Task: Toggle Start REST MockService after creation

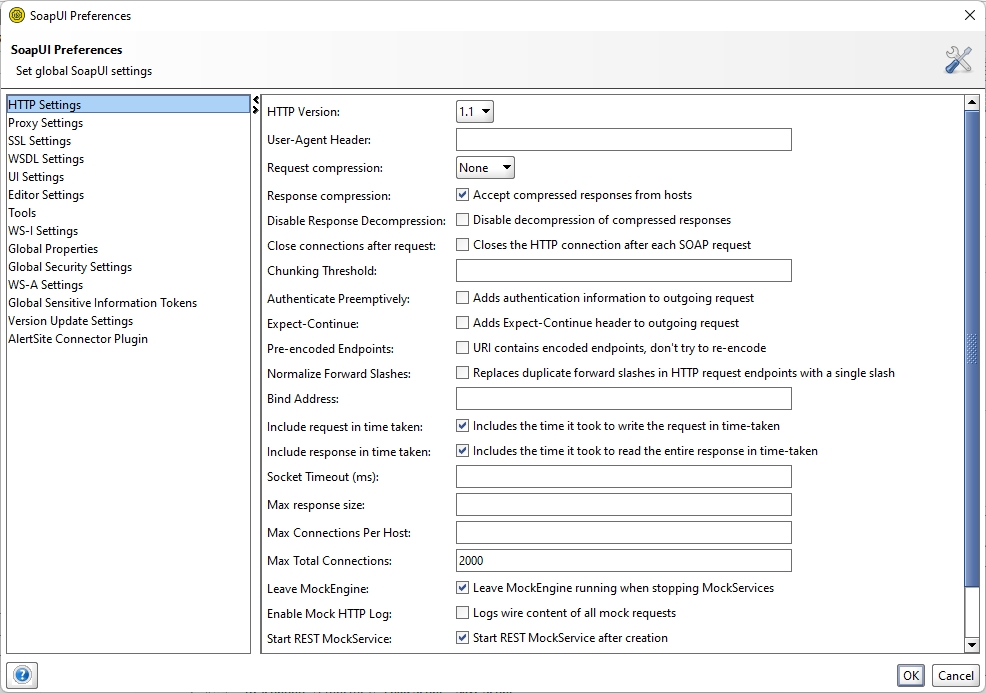Action: (x=462, y=638)
